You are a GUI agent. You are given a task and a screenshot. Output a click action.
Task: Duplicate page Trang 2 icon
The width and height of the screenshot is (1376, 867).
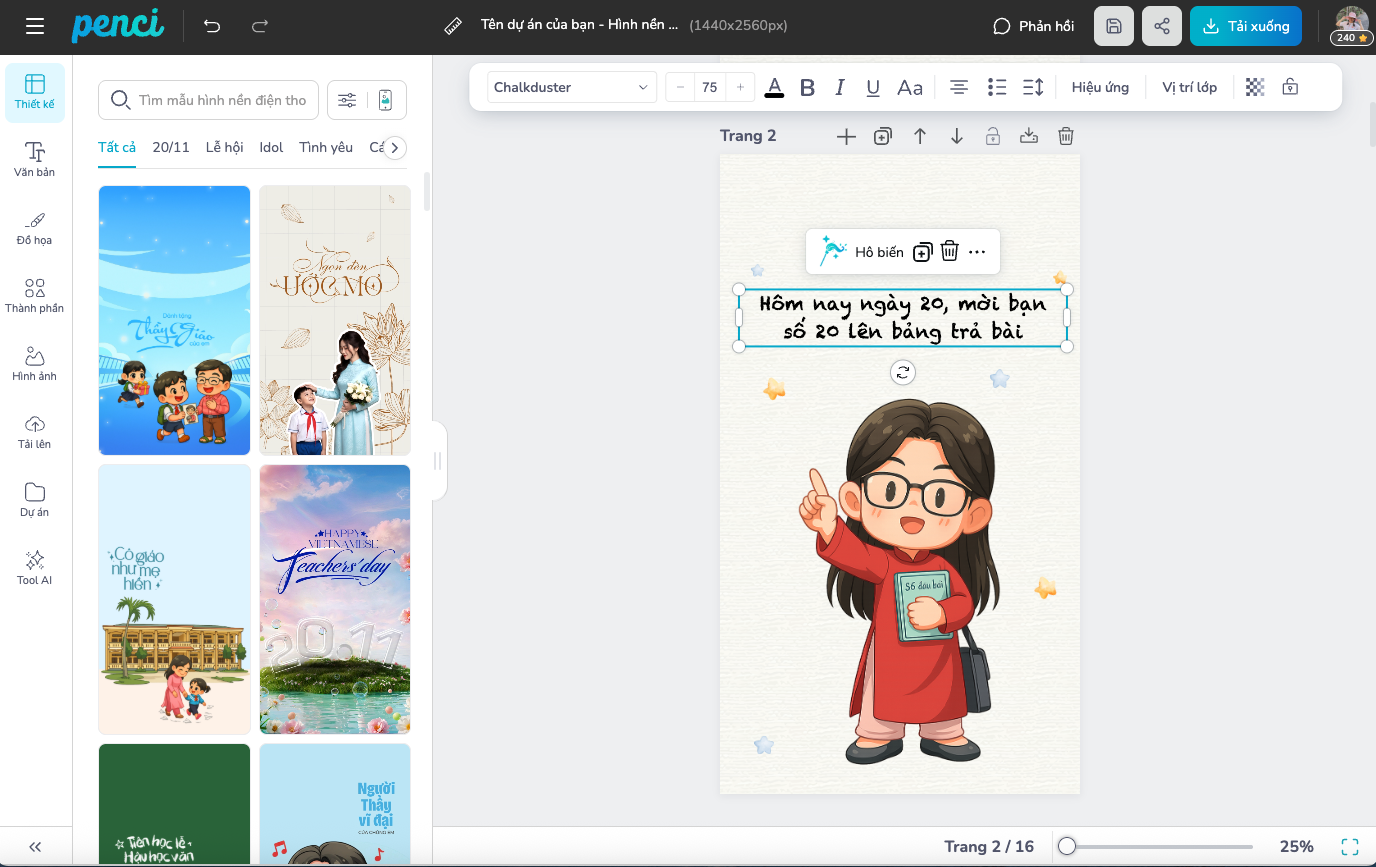(x=882, y=136)
